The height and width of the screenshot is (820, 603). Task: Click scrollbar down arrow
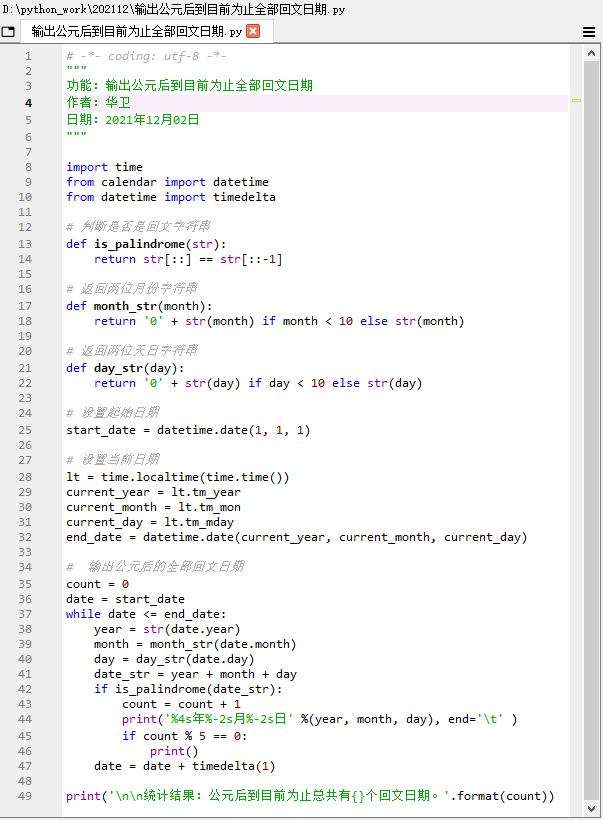591,808
